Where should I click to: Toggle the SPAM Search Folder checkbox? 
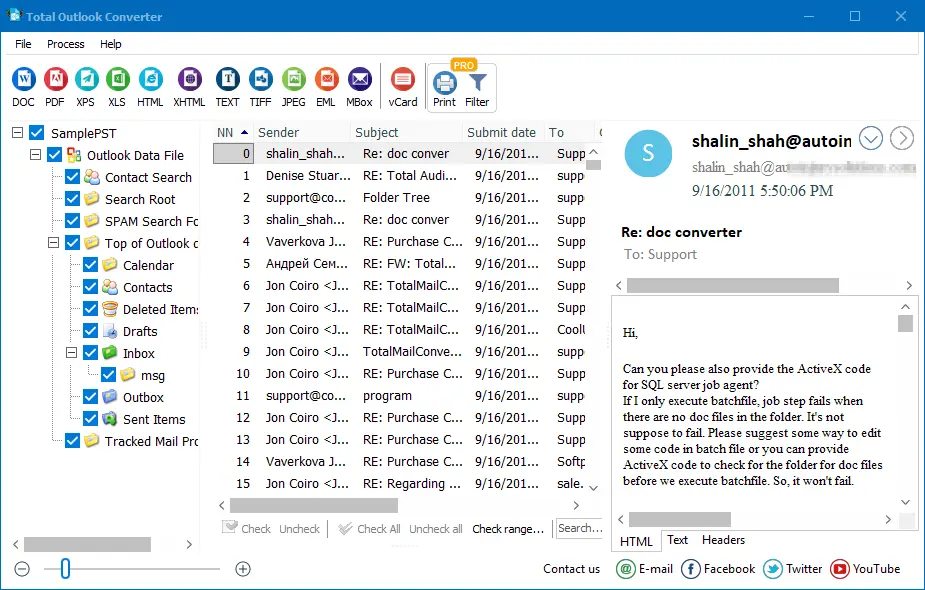(72, 220)
